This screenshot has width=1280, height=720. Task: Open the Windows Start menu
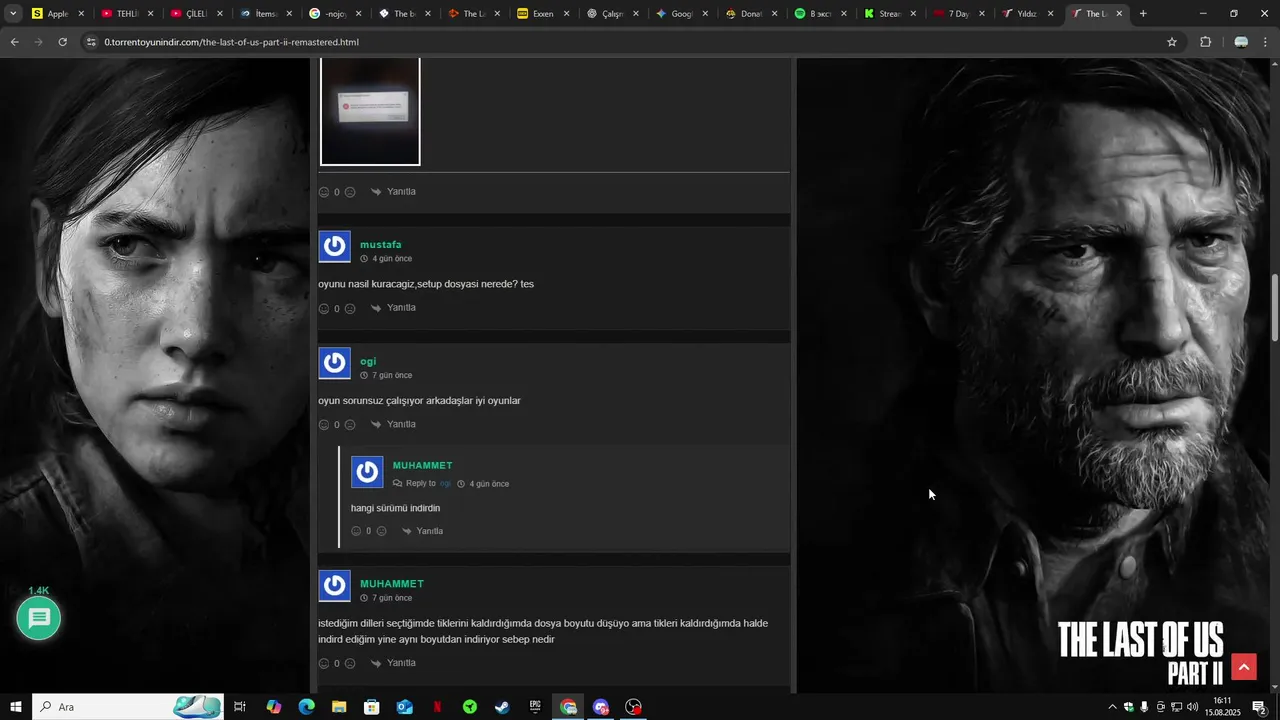(16, 707)
